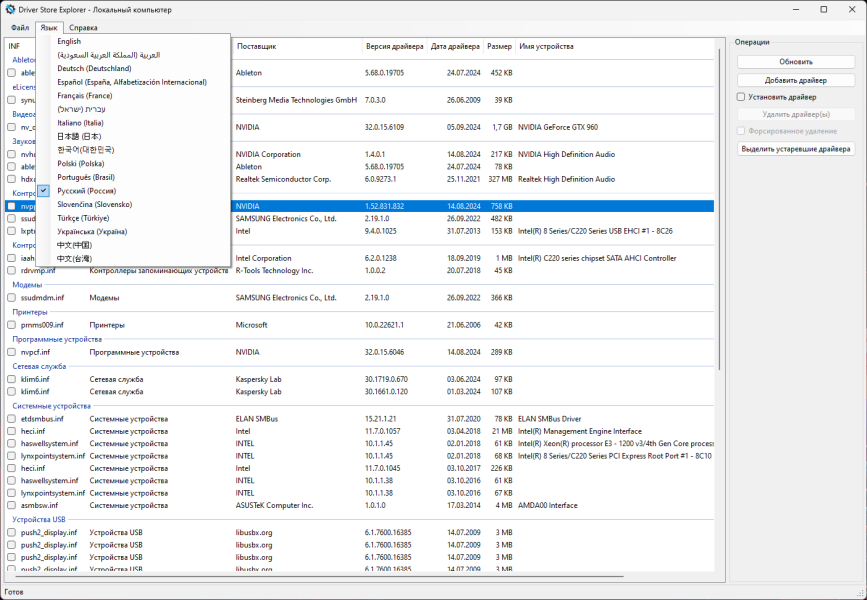Click Выделить устаревшие драйвера button
The image size is (867, 600).
click(796, 149)
